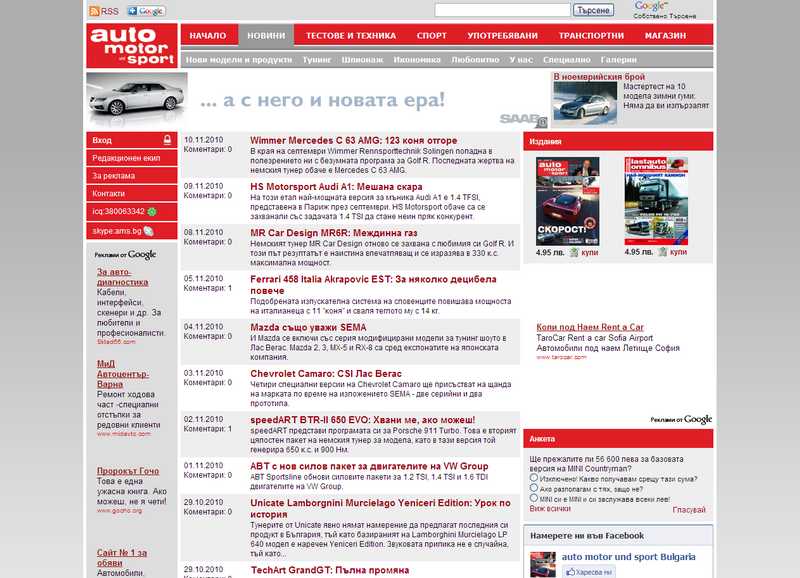Click the RSS feed icon
Viewport: 800px width, 578px height.
pos(94,11)
